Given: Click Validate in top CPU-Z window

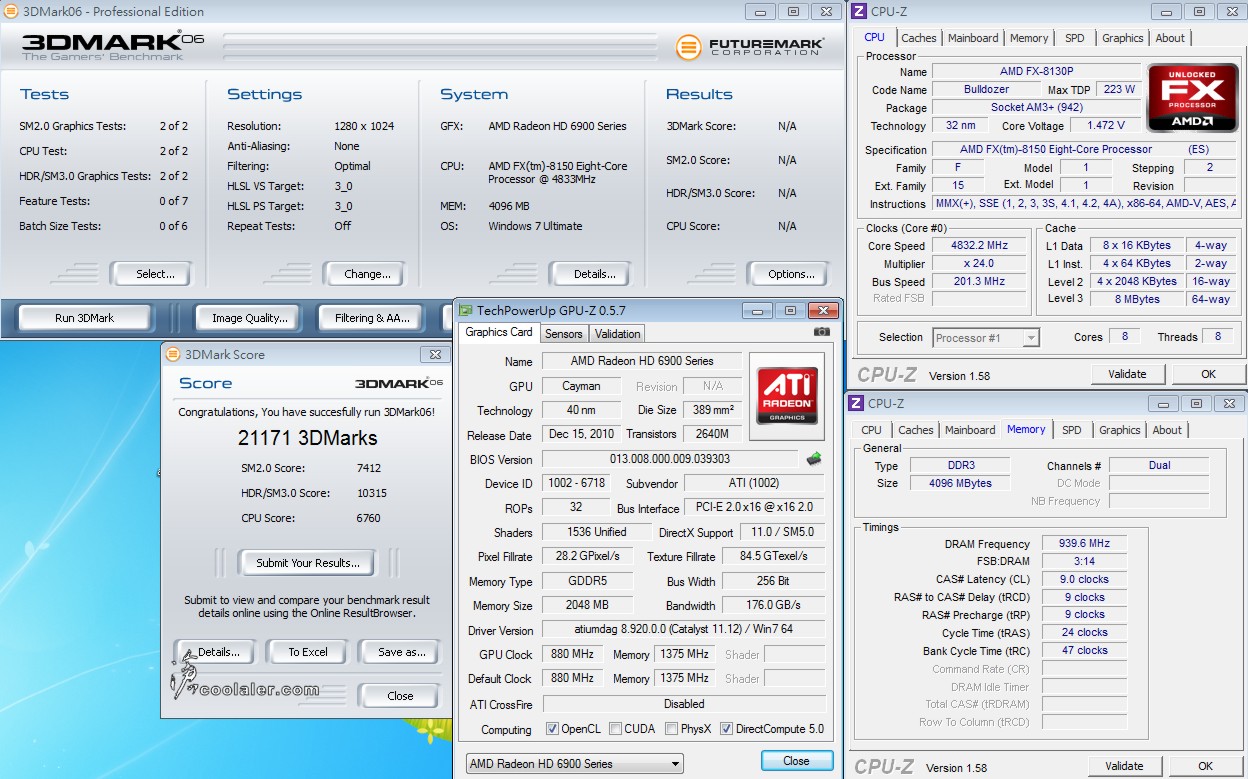Looking at the screenshot, I should pyautogui.click(x=1127, y=374).
